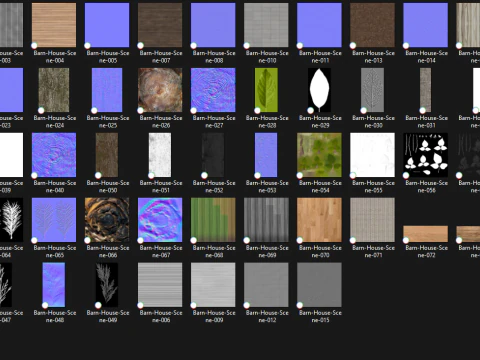This screenshot has height=360, width=480.
Task: Click the sync status circle on Barn-House-Scene-072
Action: point(406,240)
